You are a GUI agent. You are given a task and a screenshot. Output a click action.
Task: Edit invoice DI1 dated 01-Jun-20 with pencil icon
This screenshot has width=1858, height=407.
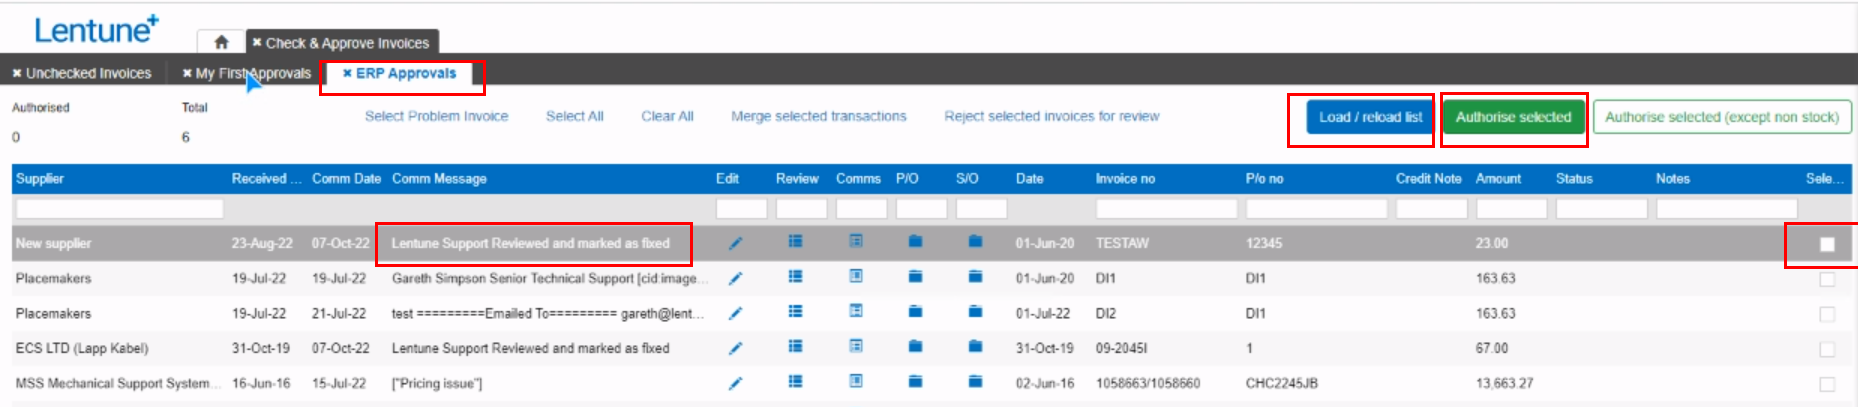[735, 278]
